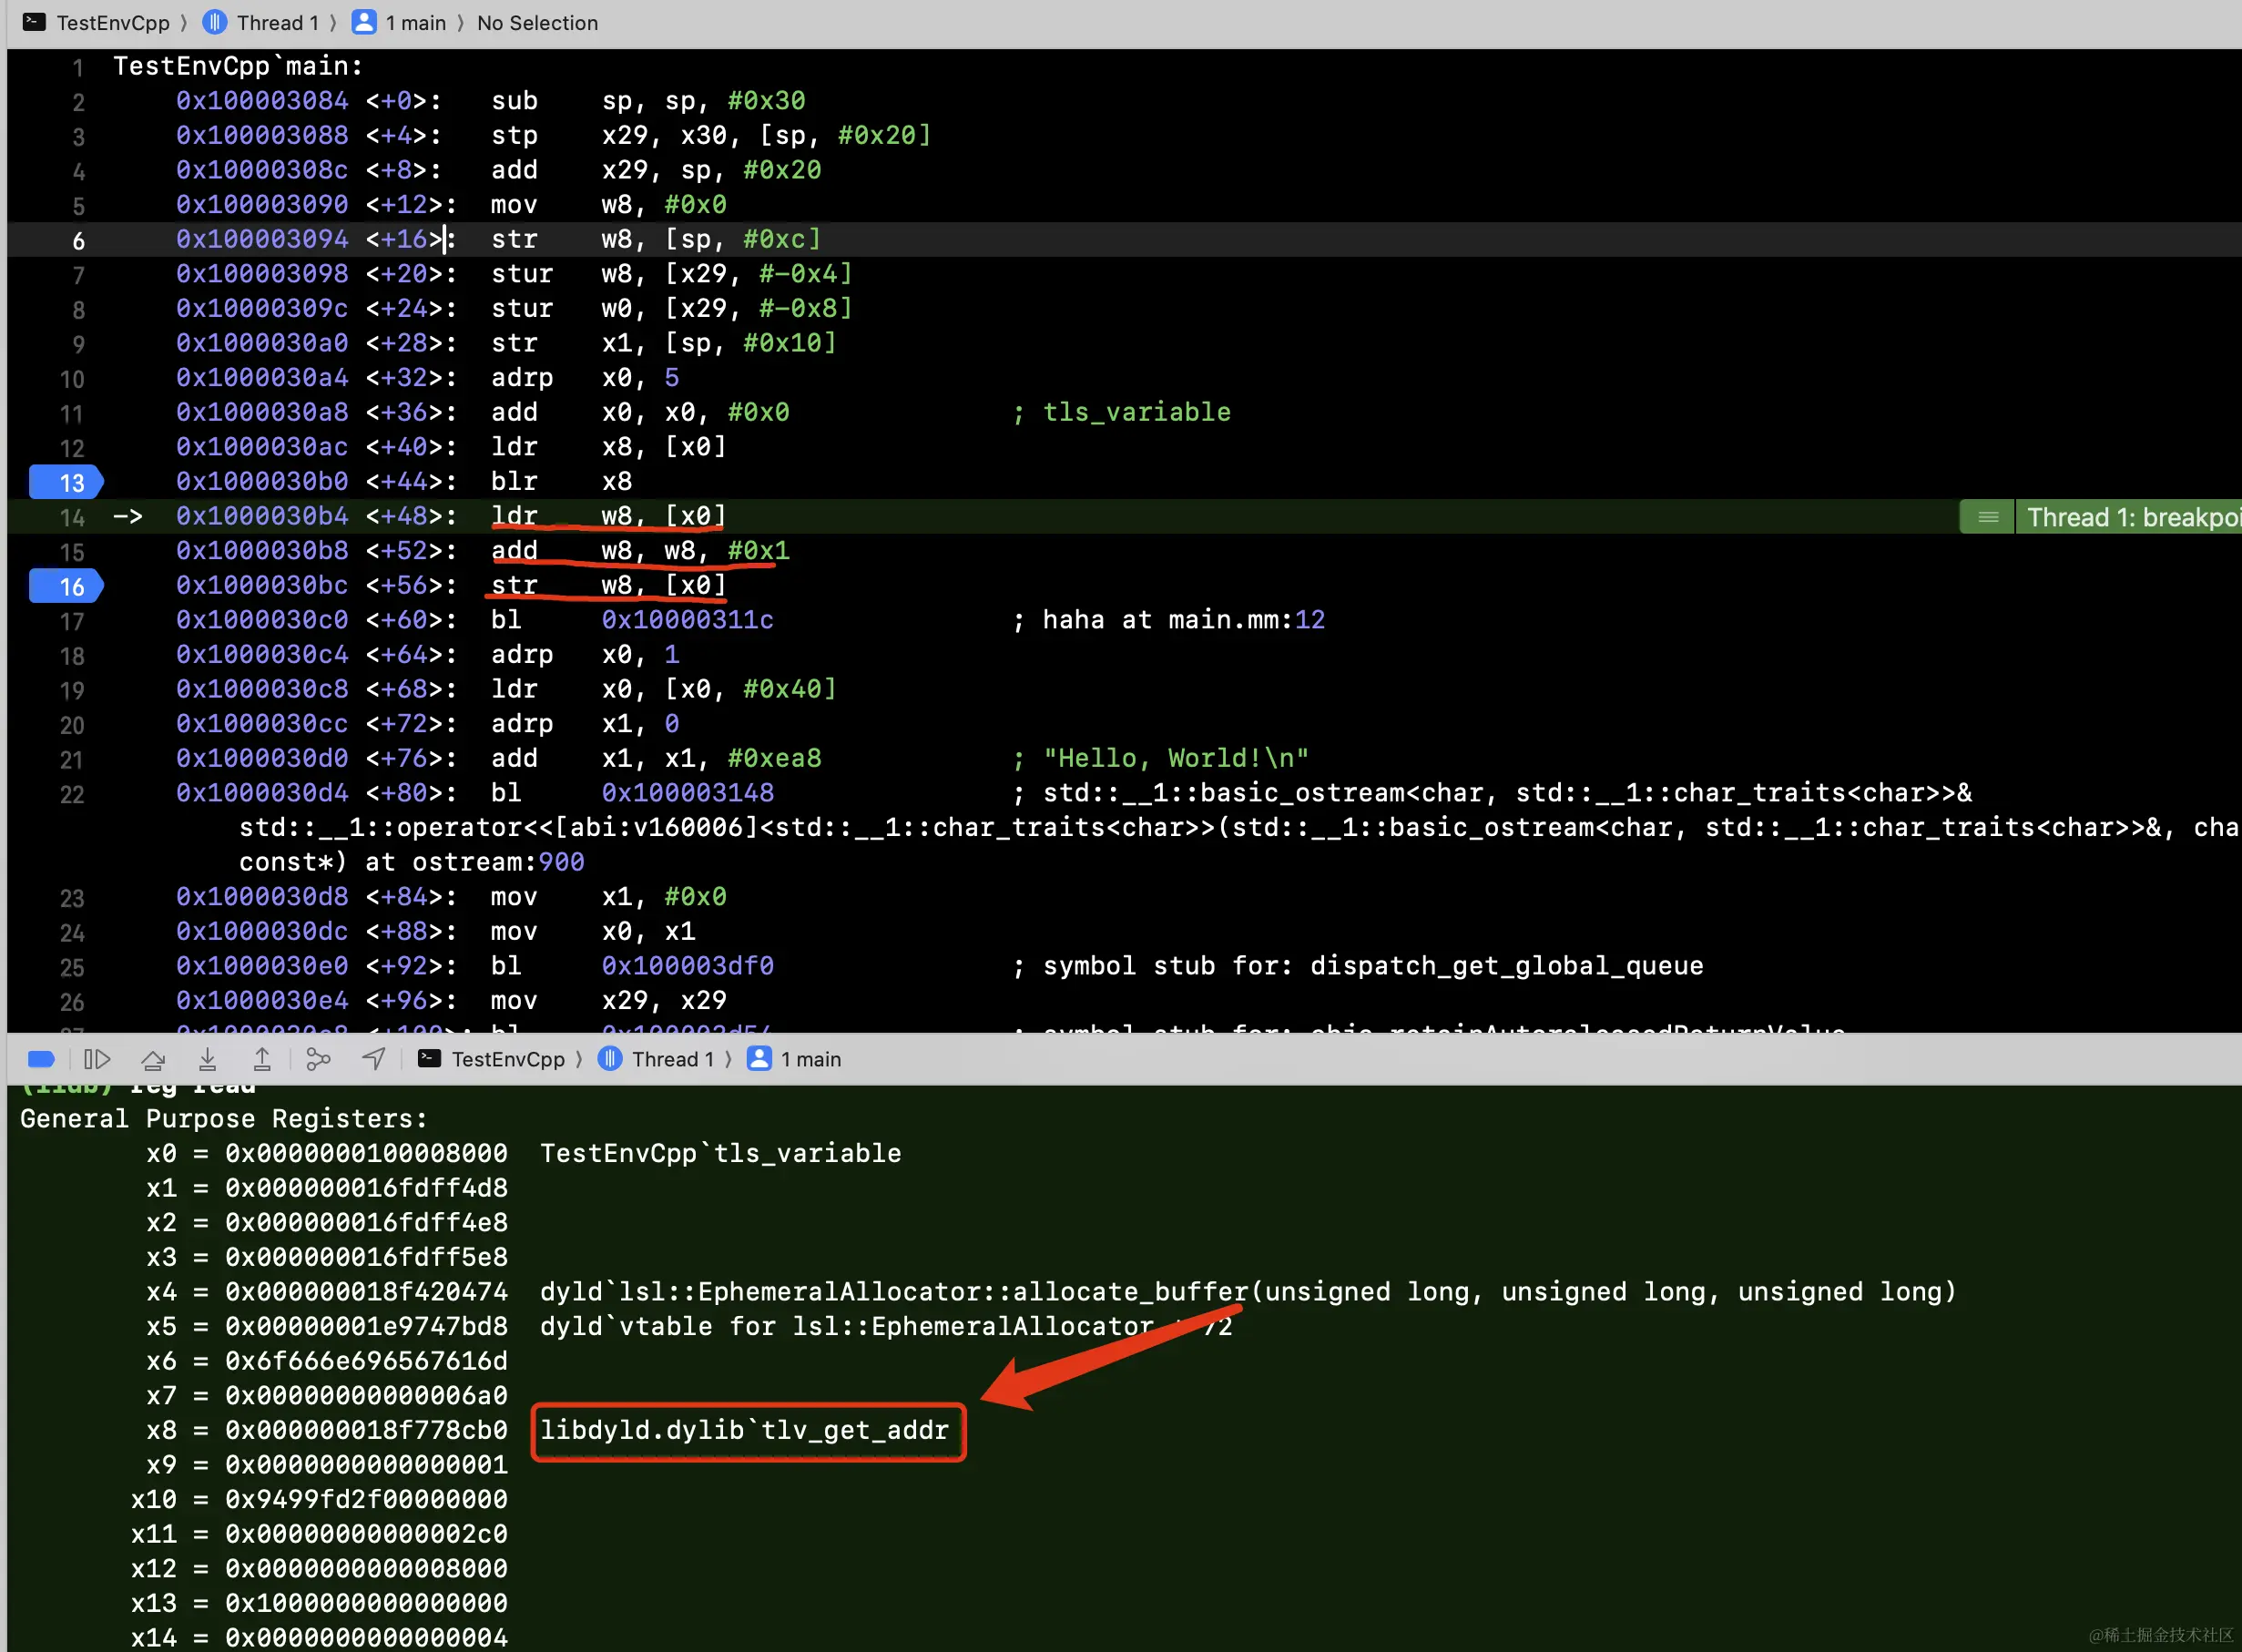The height and width of the screenshot is (1652, 2242).
Task: Click the Simulate location arrow icon
Action: [x=374, y=1059]
